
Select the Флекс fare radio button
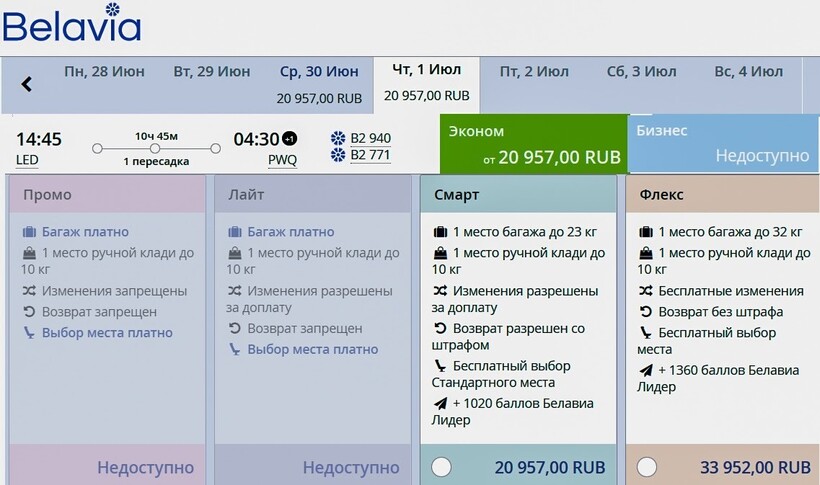647,467
